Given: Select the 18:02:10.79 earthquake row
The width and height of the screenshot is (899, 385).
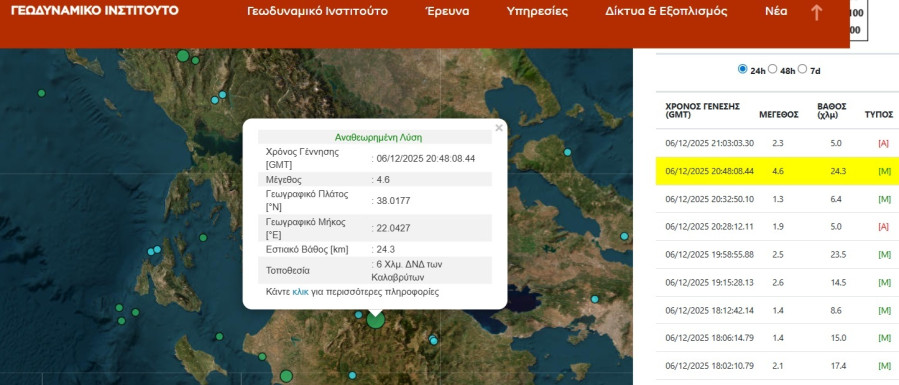Looking at the screenshot, I should click(777, 366).
